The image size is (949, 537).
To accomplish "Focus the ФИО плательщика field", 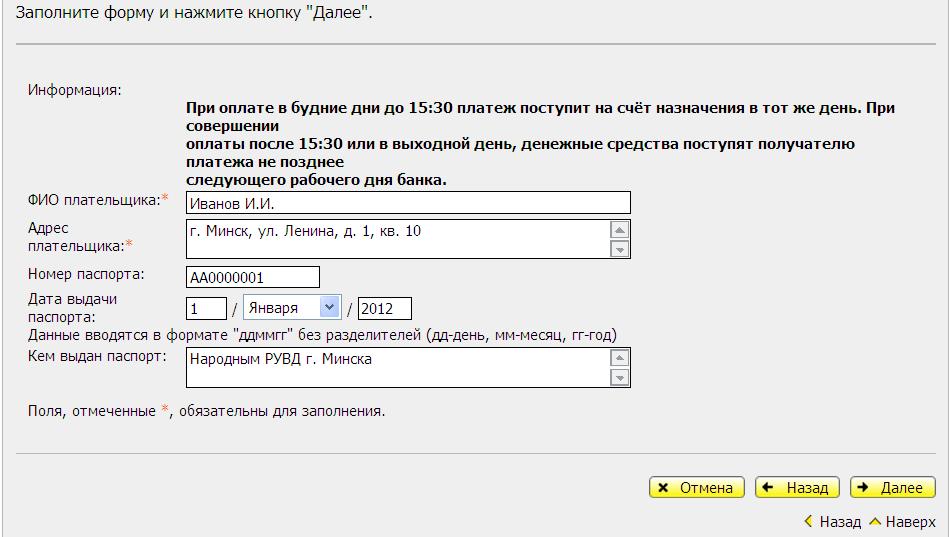I will pyautogui.click(x=408, y=203).
